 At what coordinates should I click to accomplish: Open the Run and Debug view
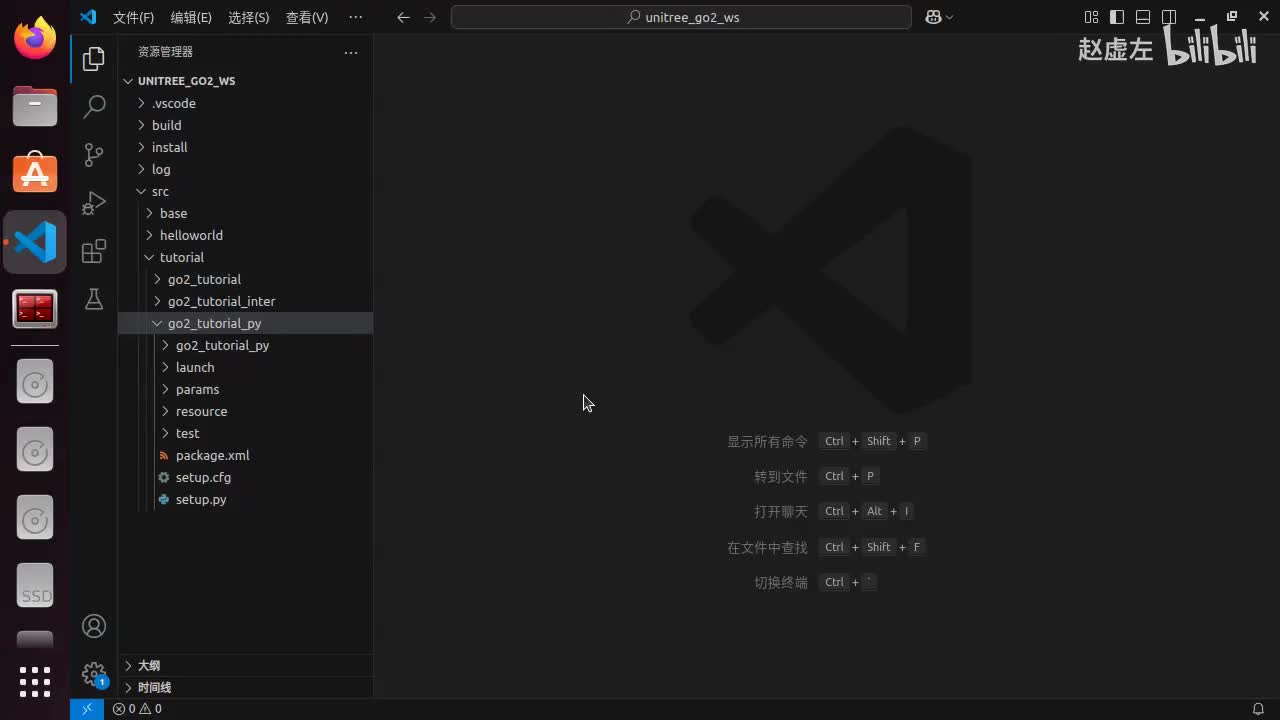click(94, 203)
